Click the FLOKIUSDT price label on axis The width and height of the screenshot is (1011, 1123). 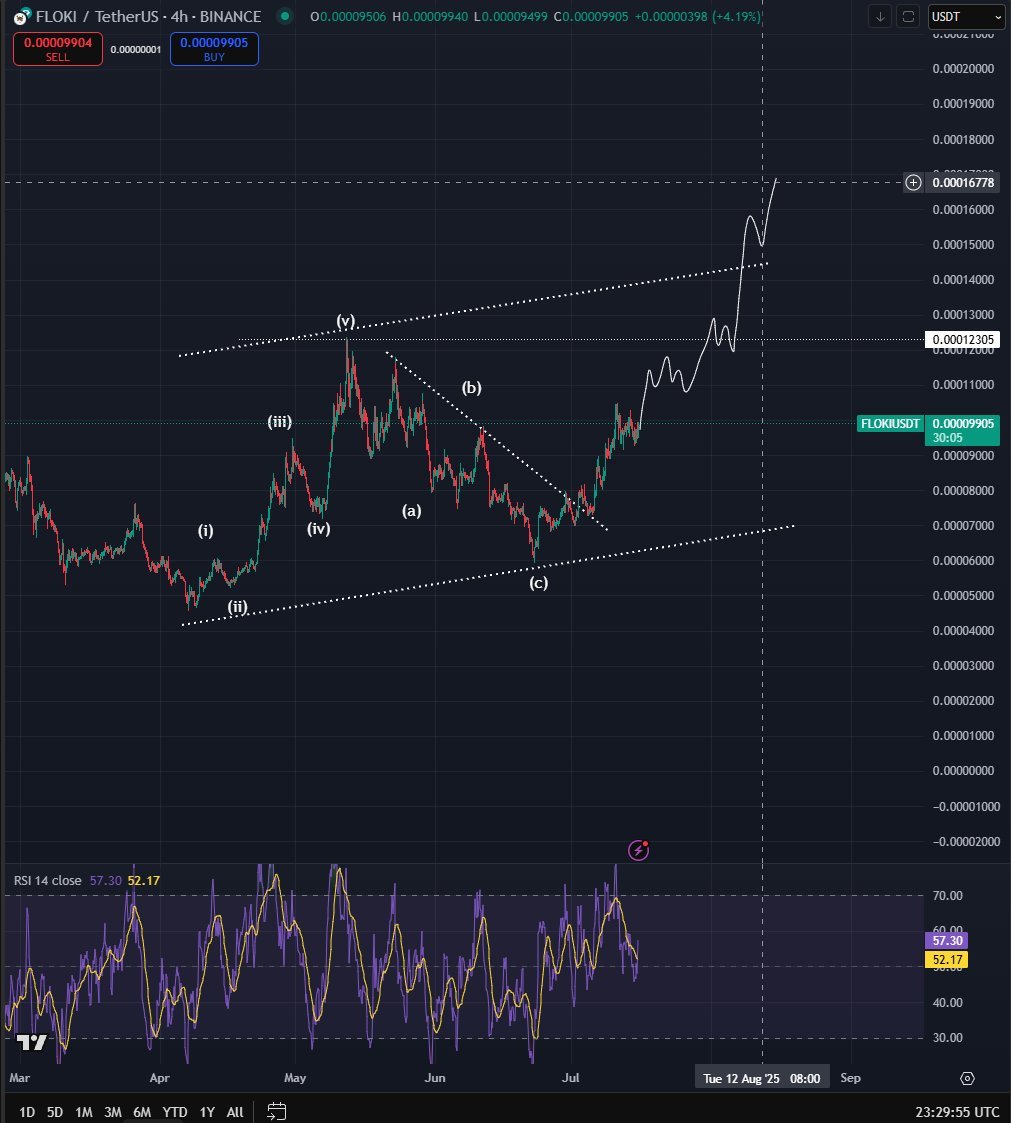[889, 424]
